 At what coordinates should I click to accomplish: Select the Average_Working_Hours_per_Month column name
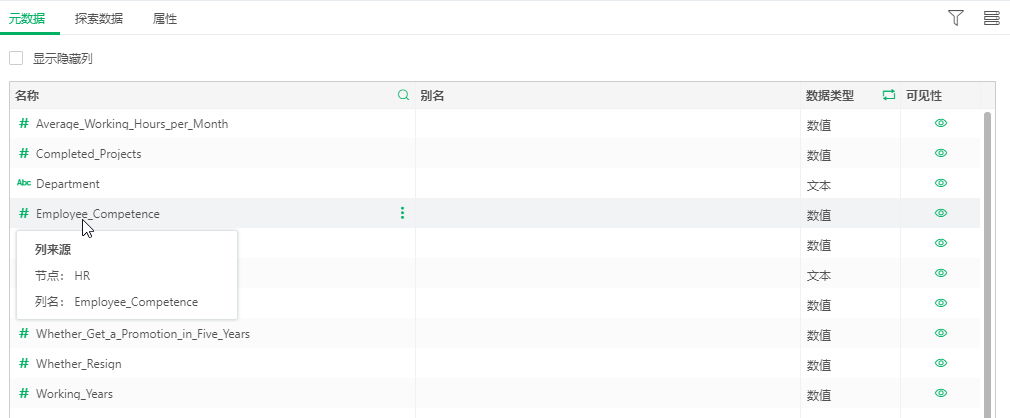[132, 124]
